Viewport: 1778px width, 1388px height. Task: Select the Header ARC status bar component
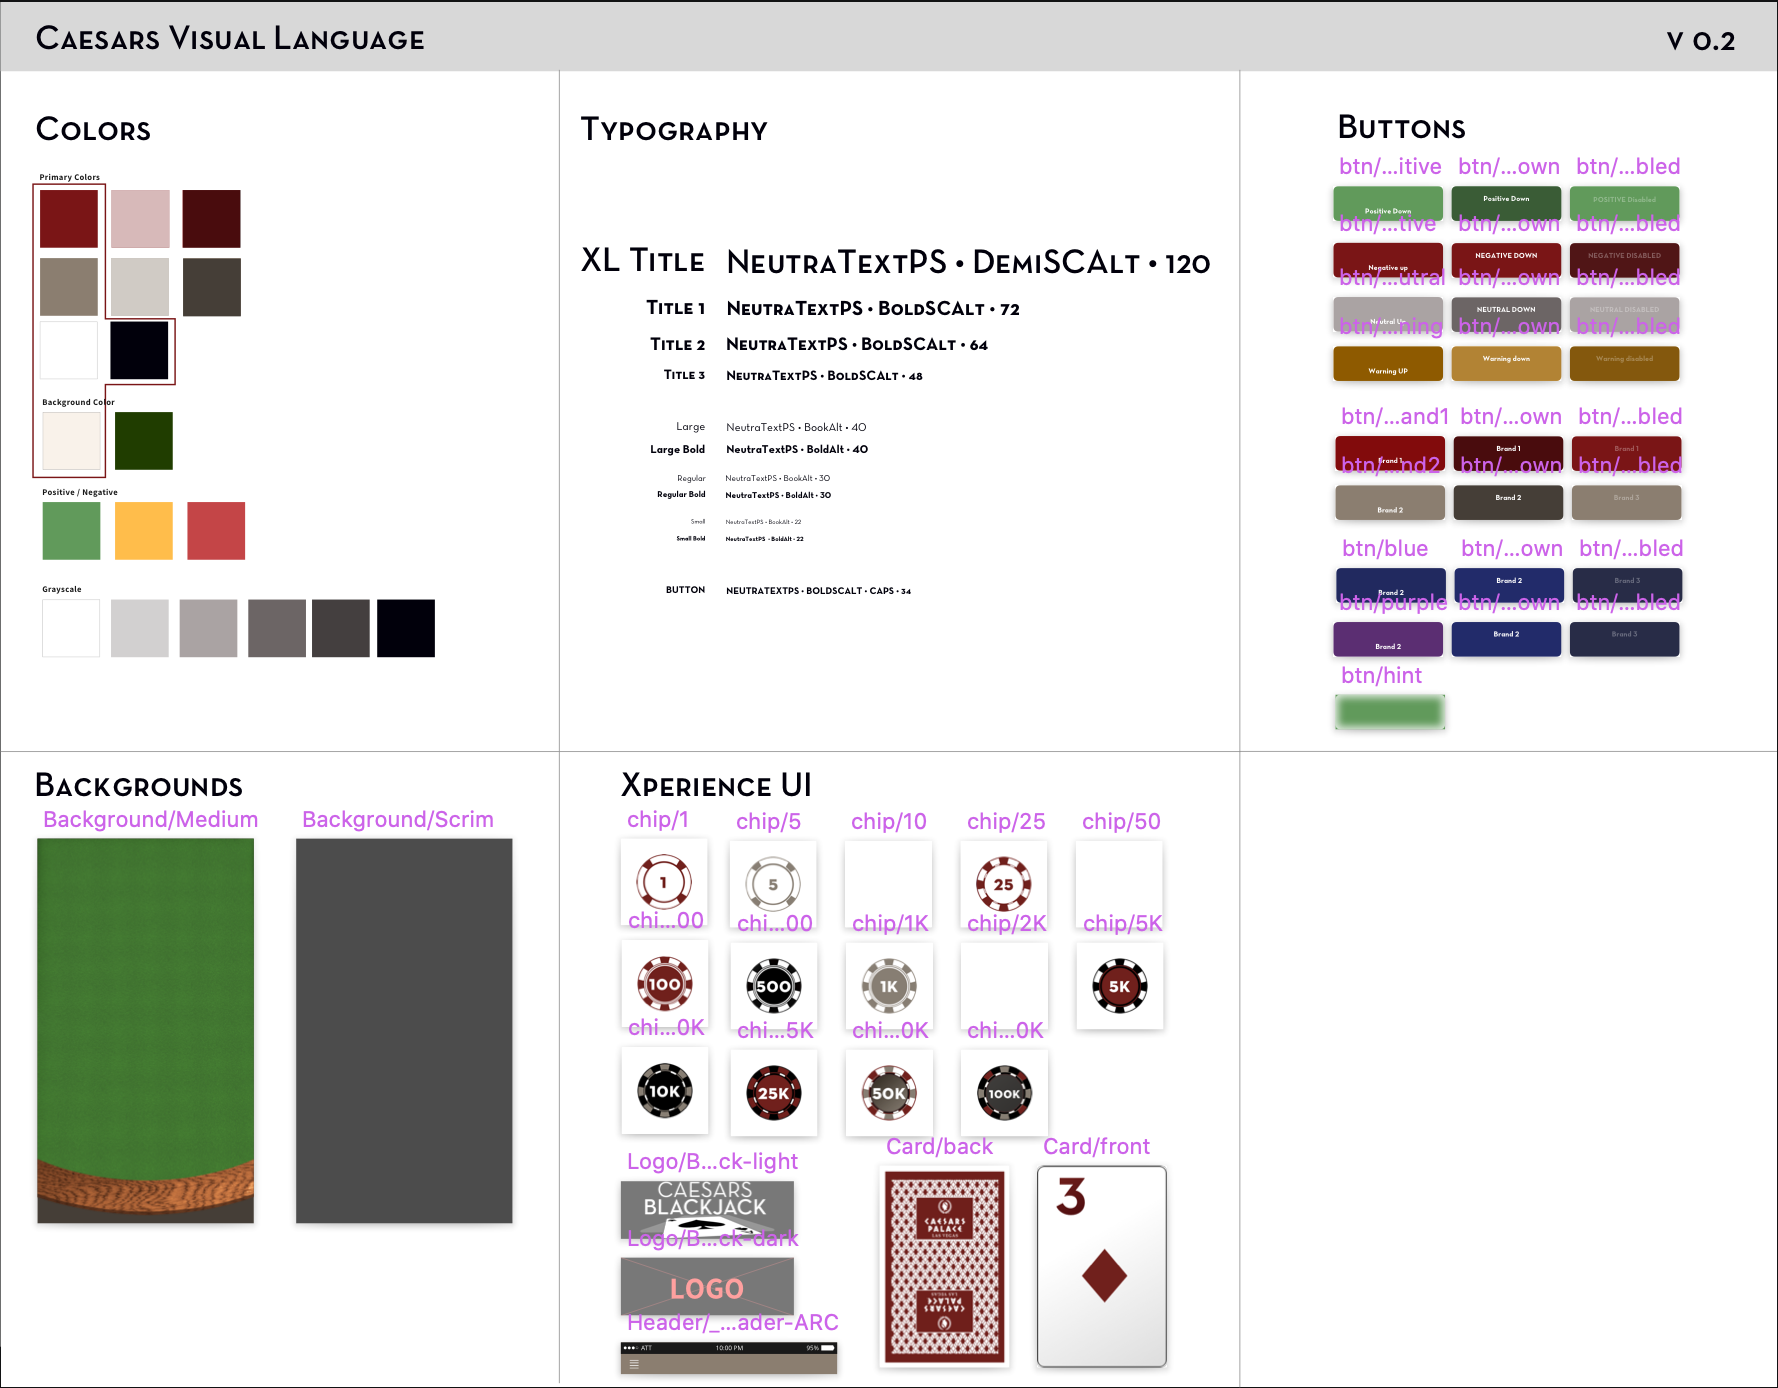729,1358
